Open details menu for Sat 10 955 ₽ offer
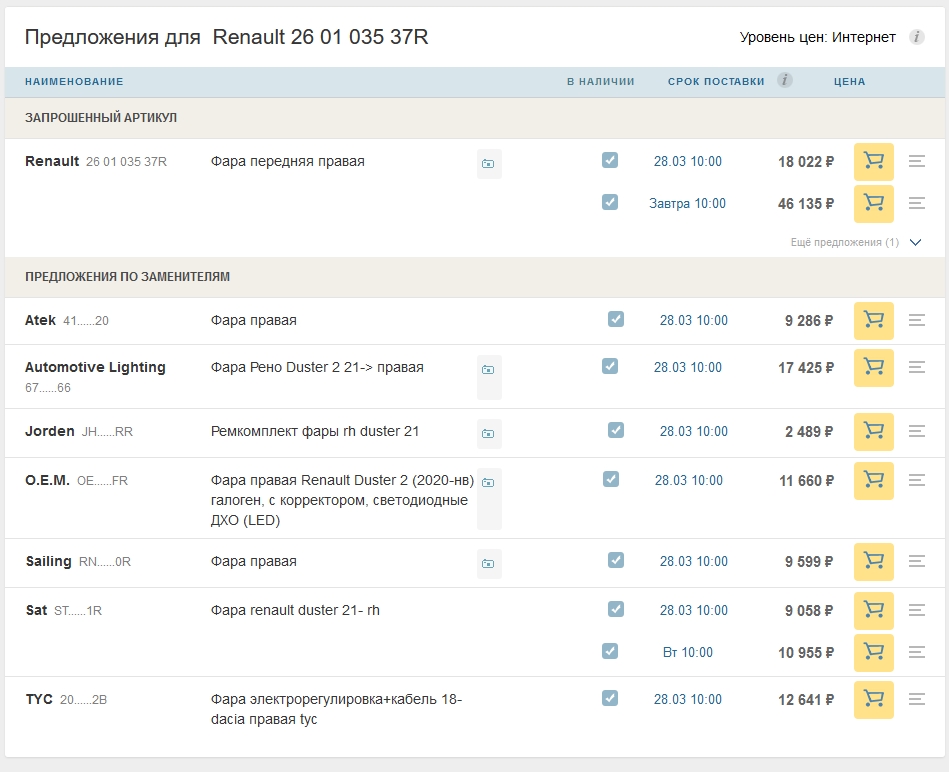The image size is (949, 772). click(x=916, y=652)
